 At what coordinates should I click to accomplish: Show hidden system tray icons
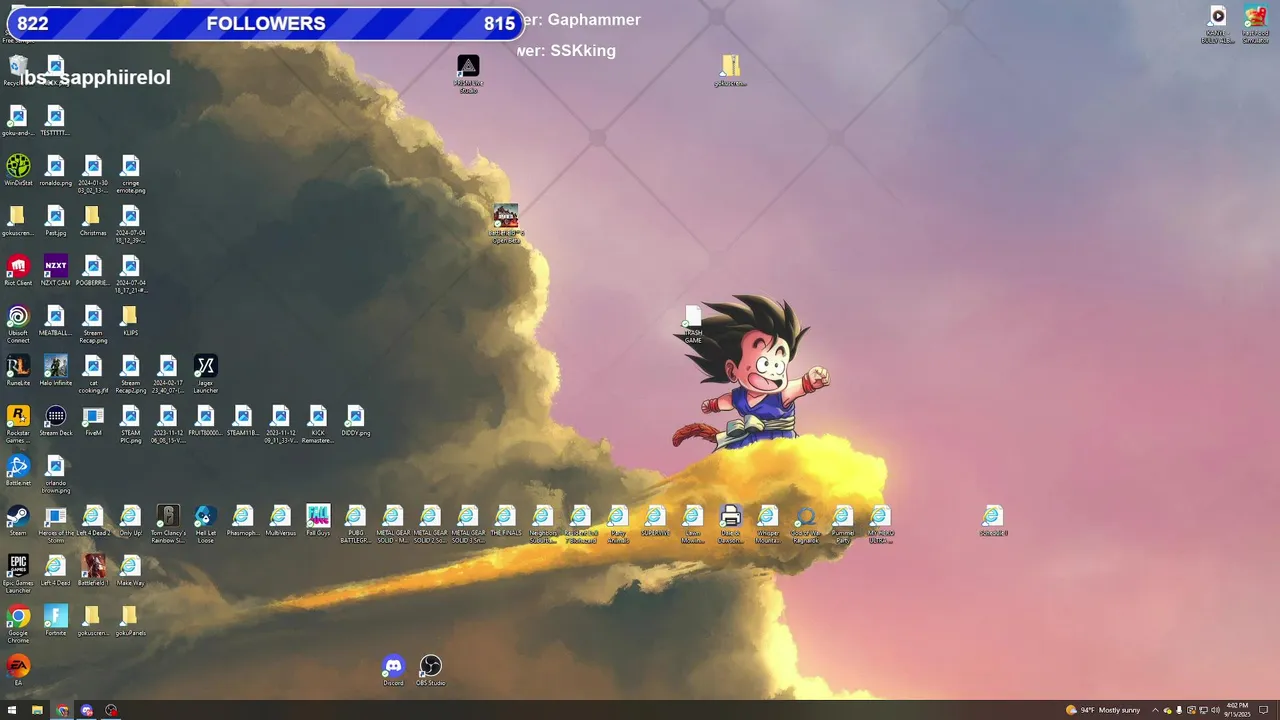[x=1156, y=710]
